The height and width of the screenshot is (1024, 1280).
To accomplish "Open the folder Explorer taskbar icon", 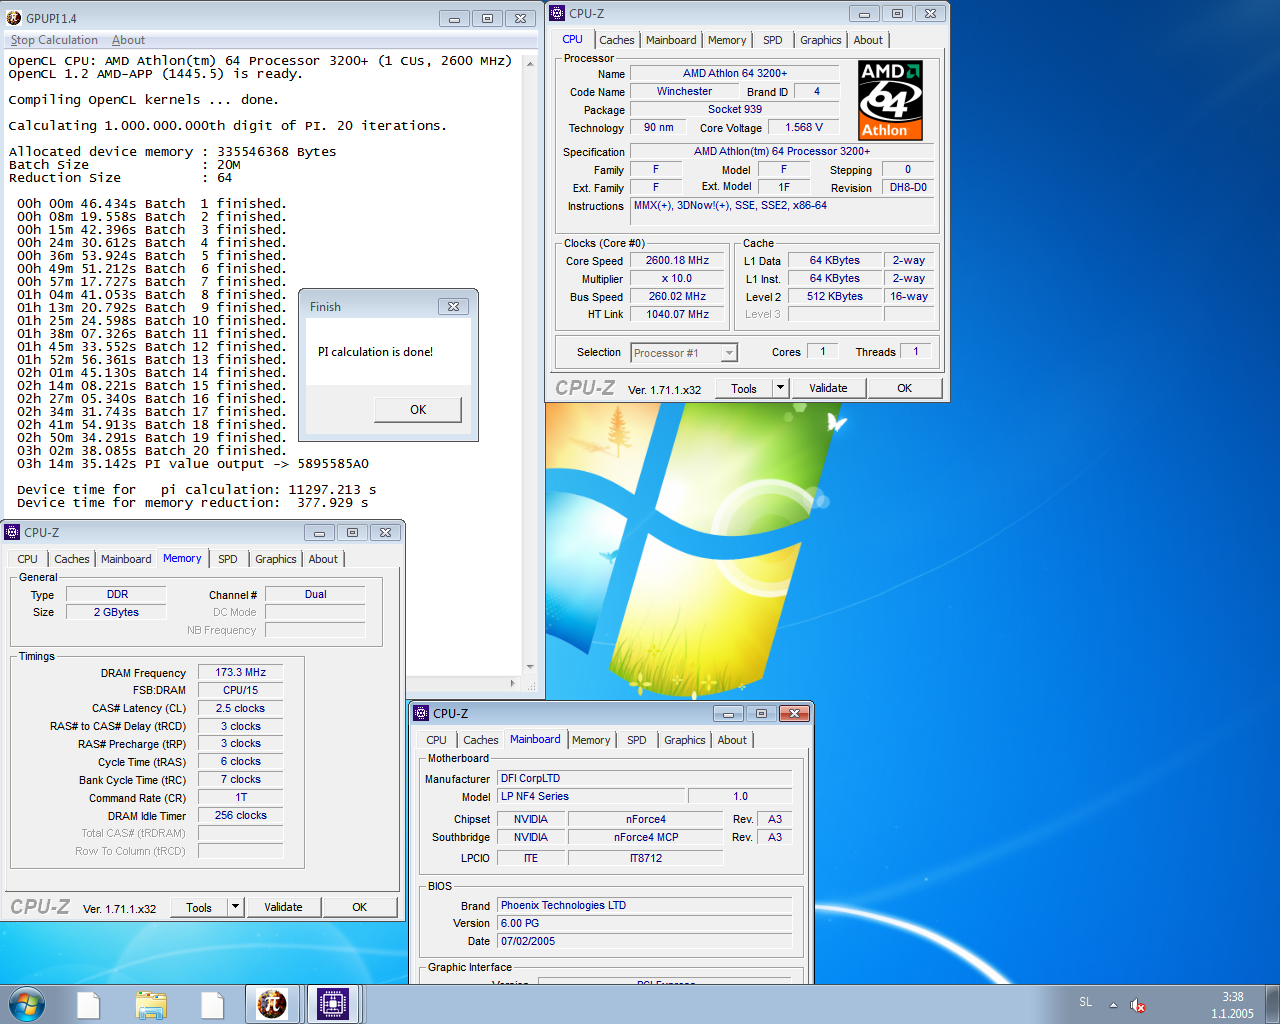I will tap(151, 1004).
